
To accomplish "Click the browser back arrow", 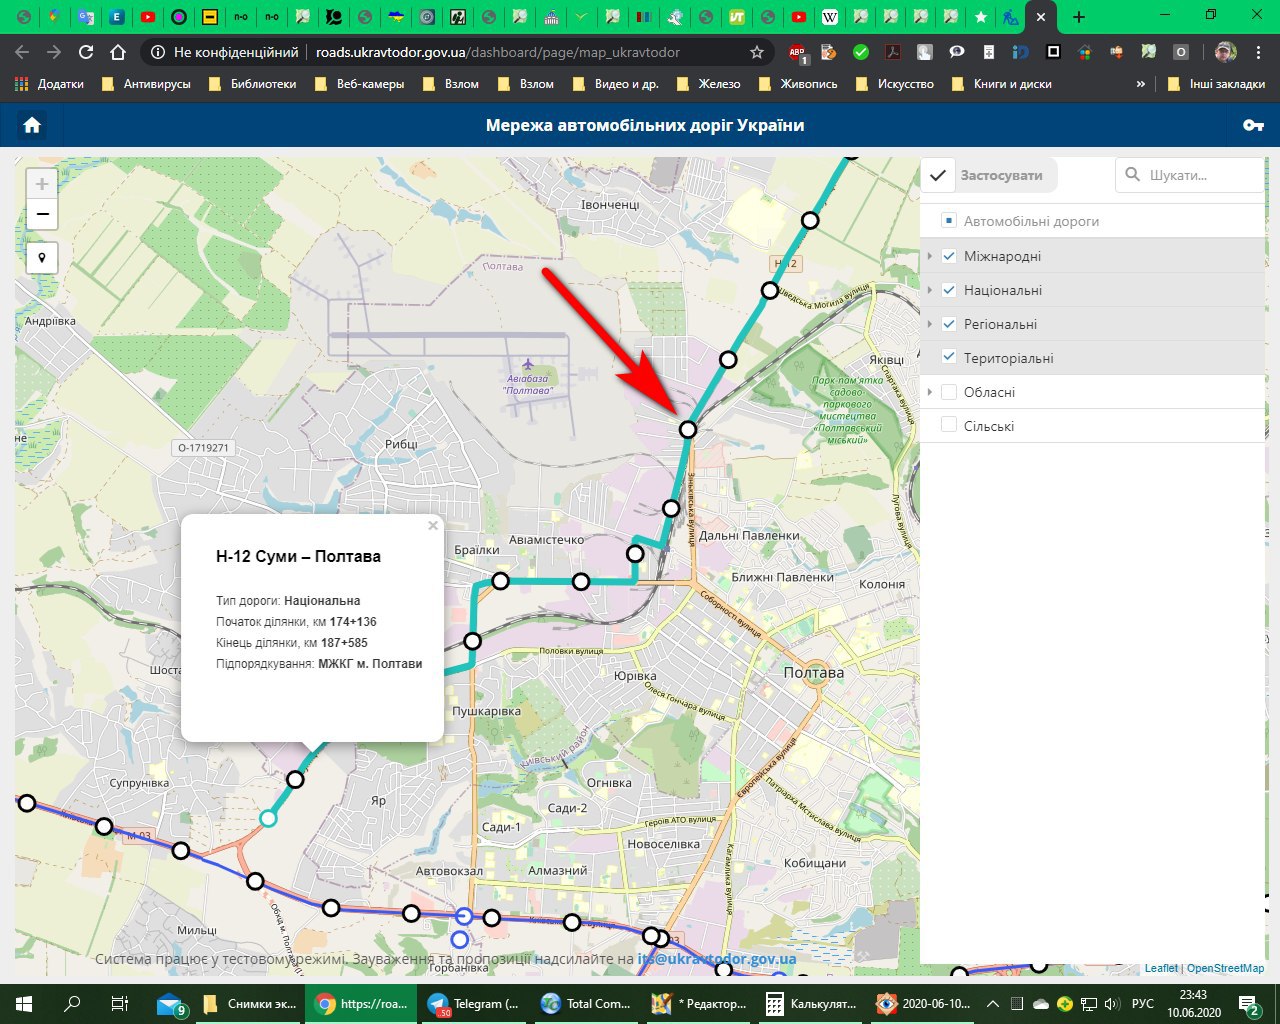I will (x=23, y=52).
